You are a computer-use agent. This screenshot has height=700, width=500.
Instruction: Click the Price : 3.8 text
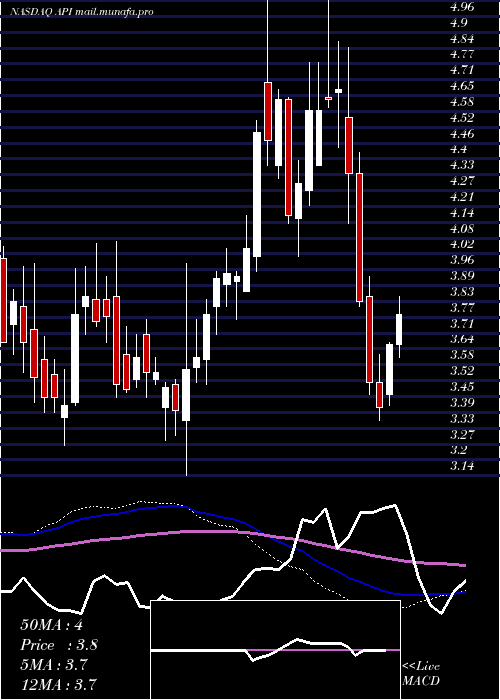(59, 645)
